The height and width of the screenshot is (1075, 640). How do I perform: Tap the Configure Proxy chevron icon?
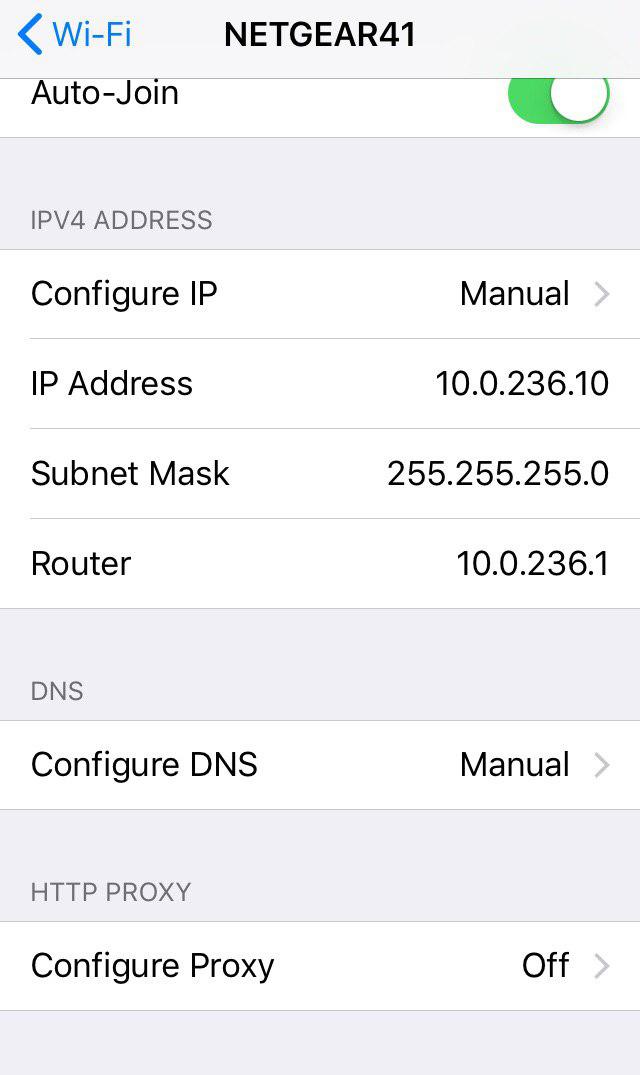pyautogui.click(x=601, y=966)
